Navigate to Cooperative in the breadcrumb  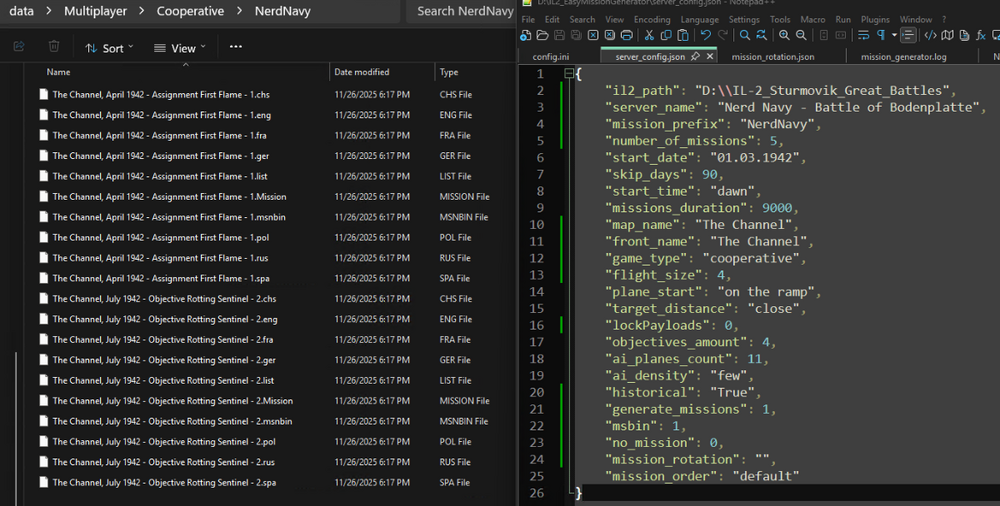tap(189, 11)
